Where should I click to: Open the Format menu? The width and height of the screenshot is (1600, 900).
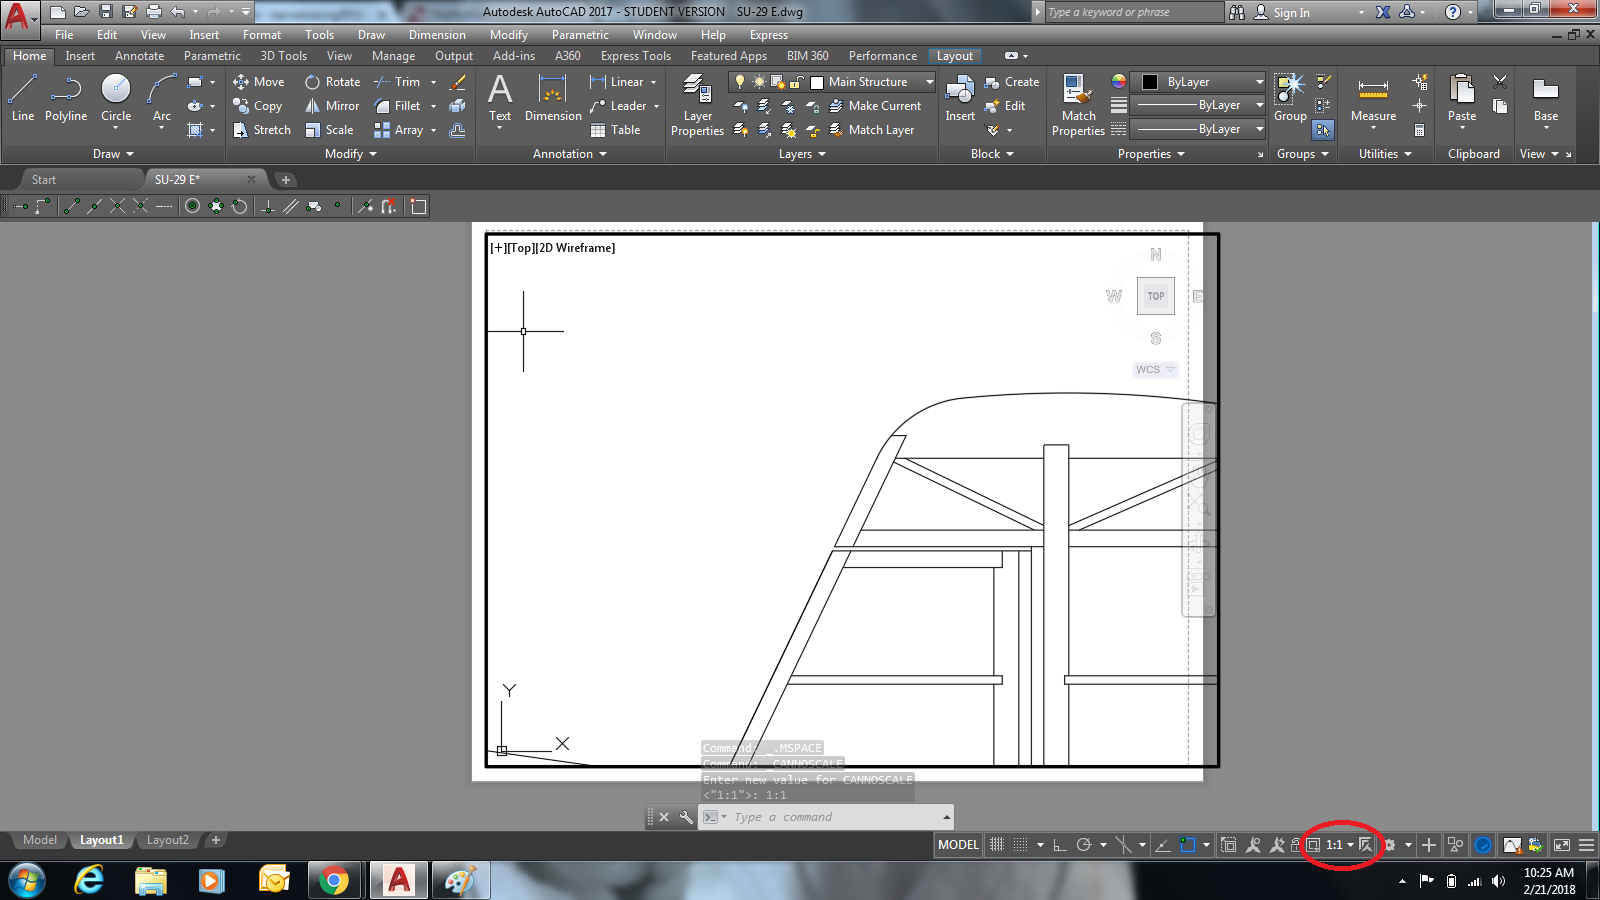pos(262,35)
